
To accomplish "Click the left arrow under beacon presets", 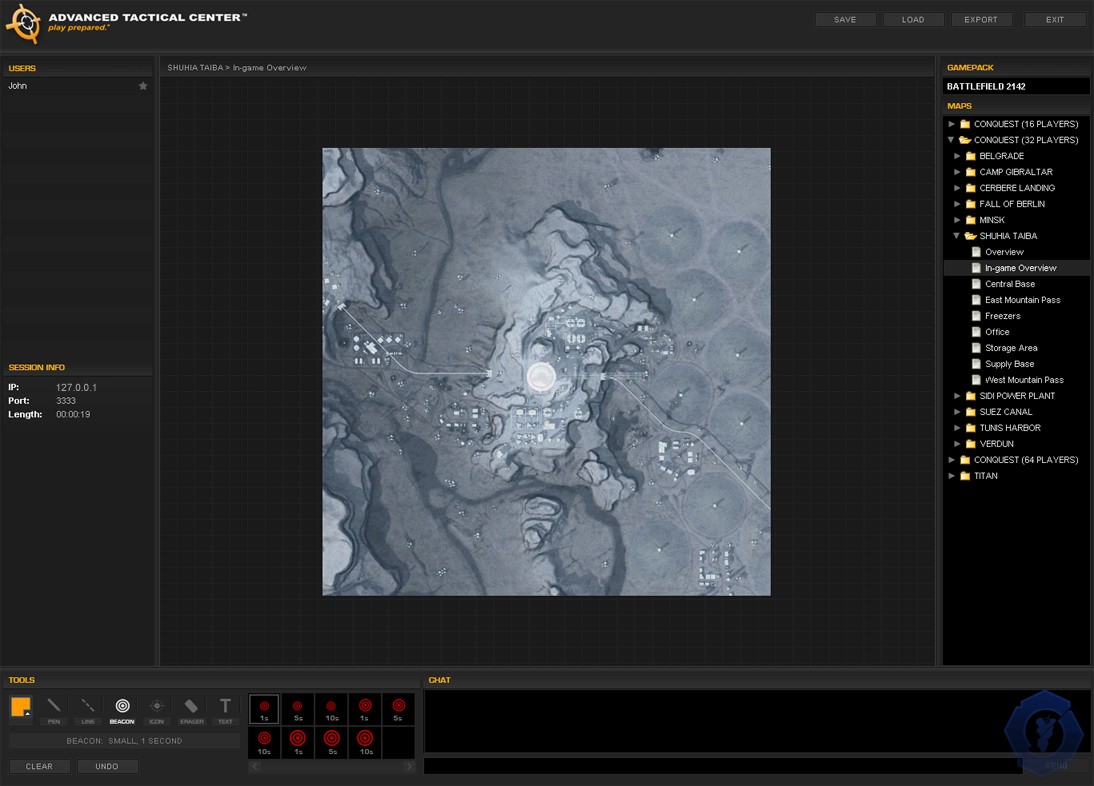I will (x=255, y=766).
